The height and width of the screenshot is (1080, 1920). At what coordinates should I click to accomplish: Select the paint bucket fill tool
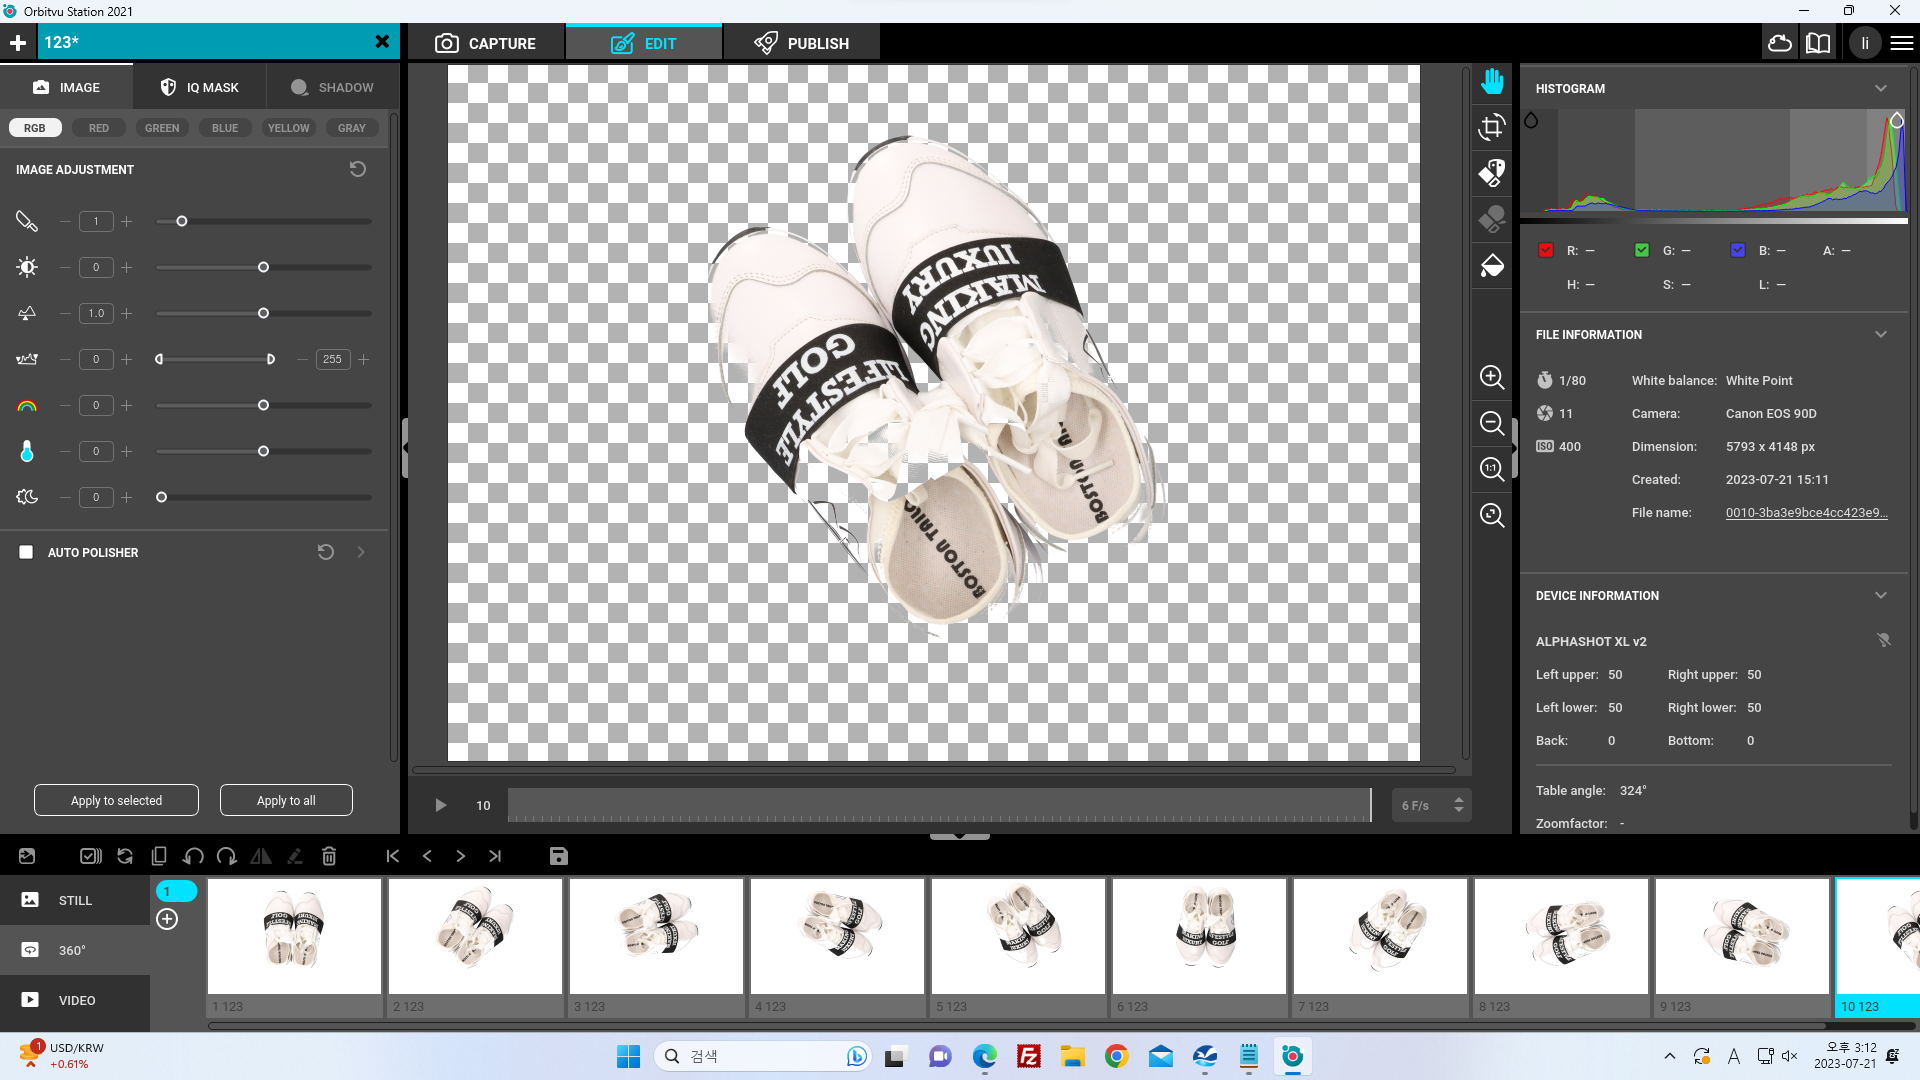click(1492, 265)
